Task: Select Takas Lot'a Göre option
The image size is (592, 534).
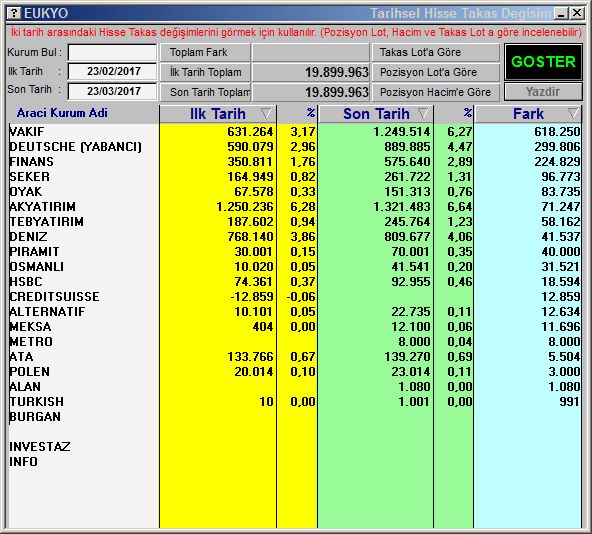Action: (436, 52)
